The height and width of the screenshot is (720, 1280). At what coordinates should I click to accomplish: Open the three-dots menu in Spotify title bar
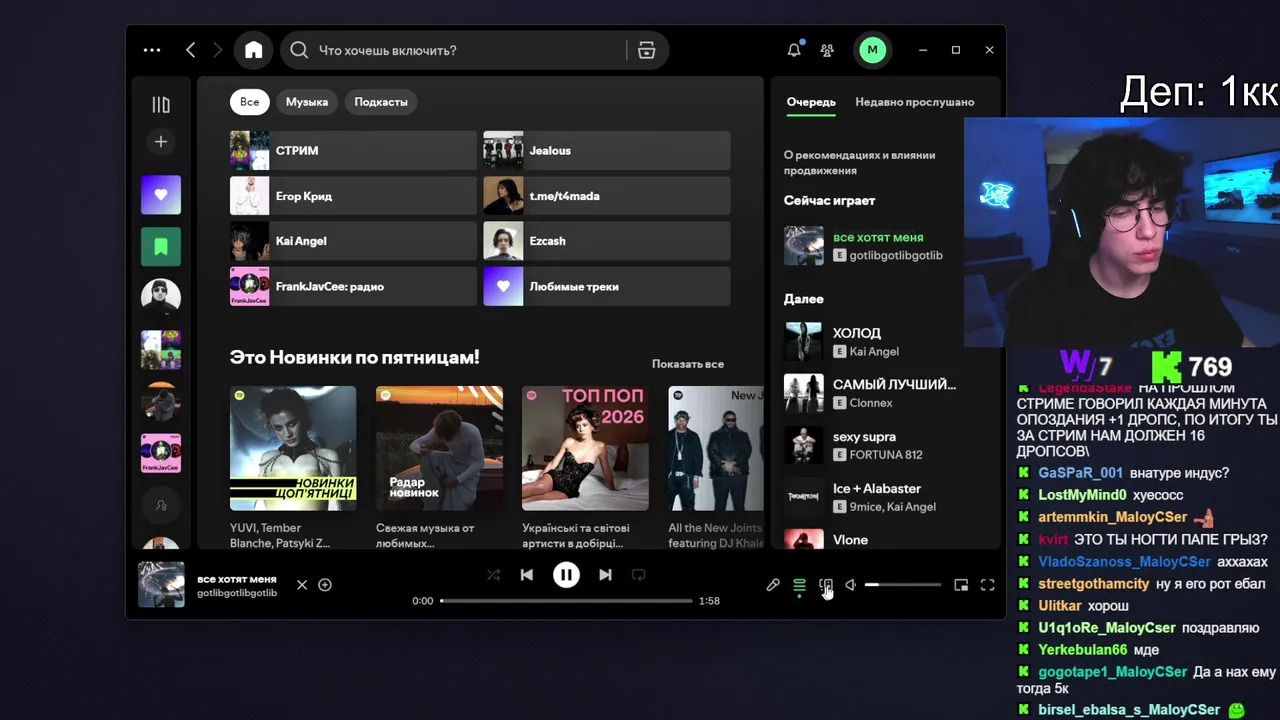(152, 50)
